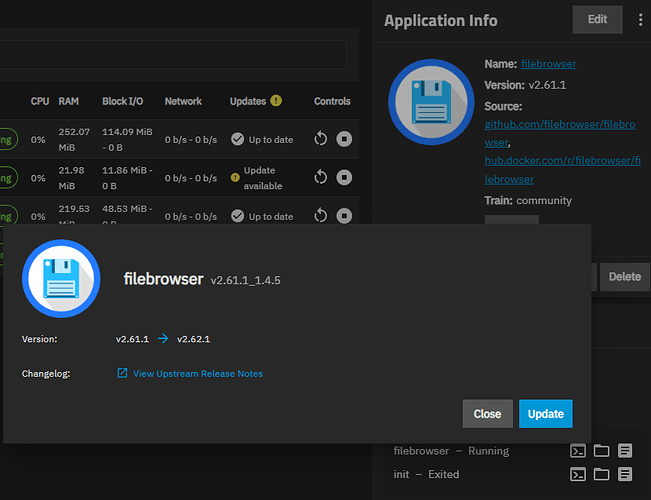Viewport: 651px width, 500px height.
Task: Click the Edit button in Application Info
Action: click(597, 20)
